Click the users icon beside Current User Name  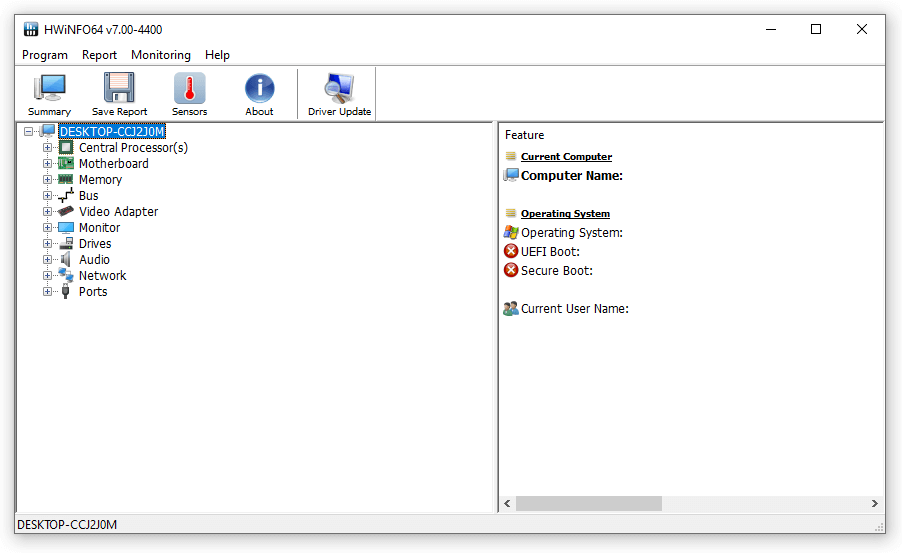coord(511,309)
